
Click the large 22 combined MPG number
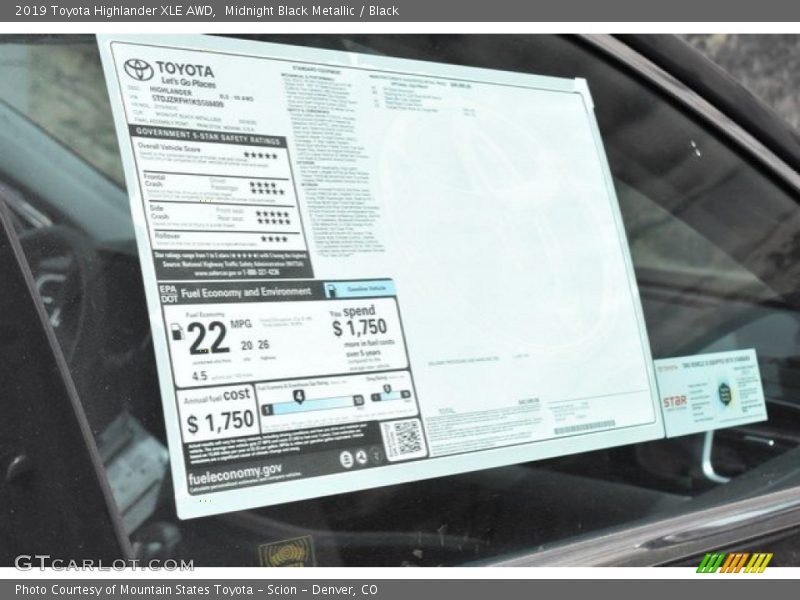208,337
